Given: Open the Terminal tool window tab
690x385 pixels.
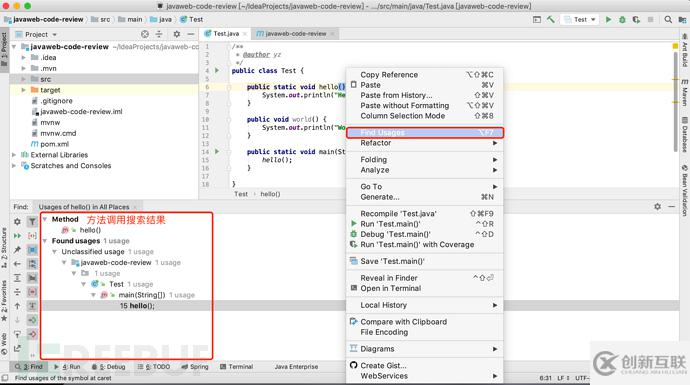Looking at the screenshot, I should (x=236, y=367).
